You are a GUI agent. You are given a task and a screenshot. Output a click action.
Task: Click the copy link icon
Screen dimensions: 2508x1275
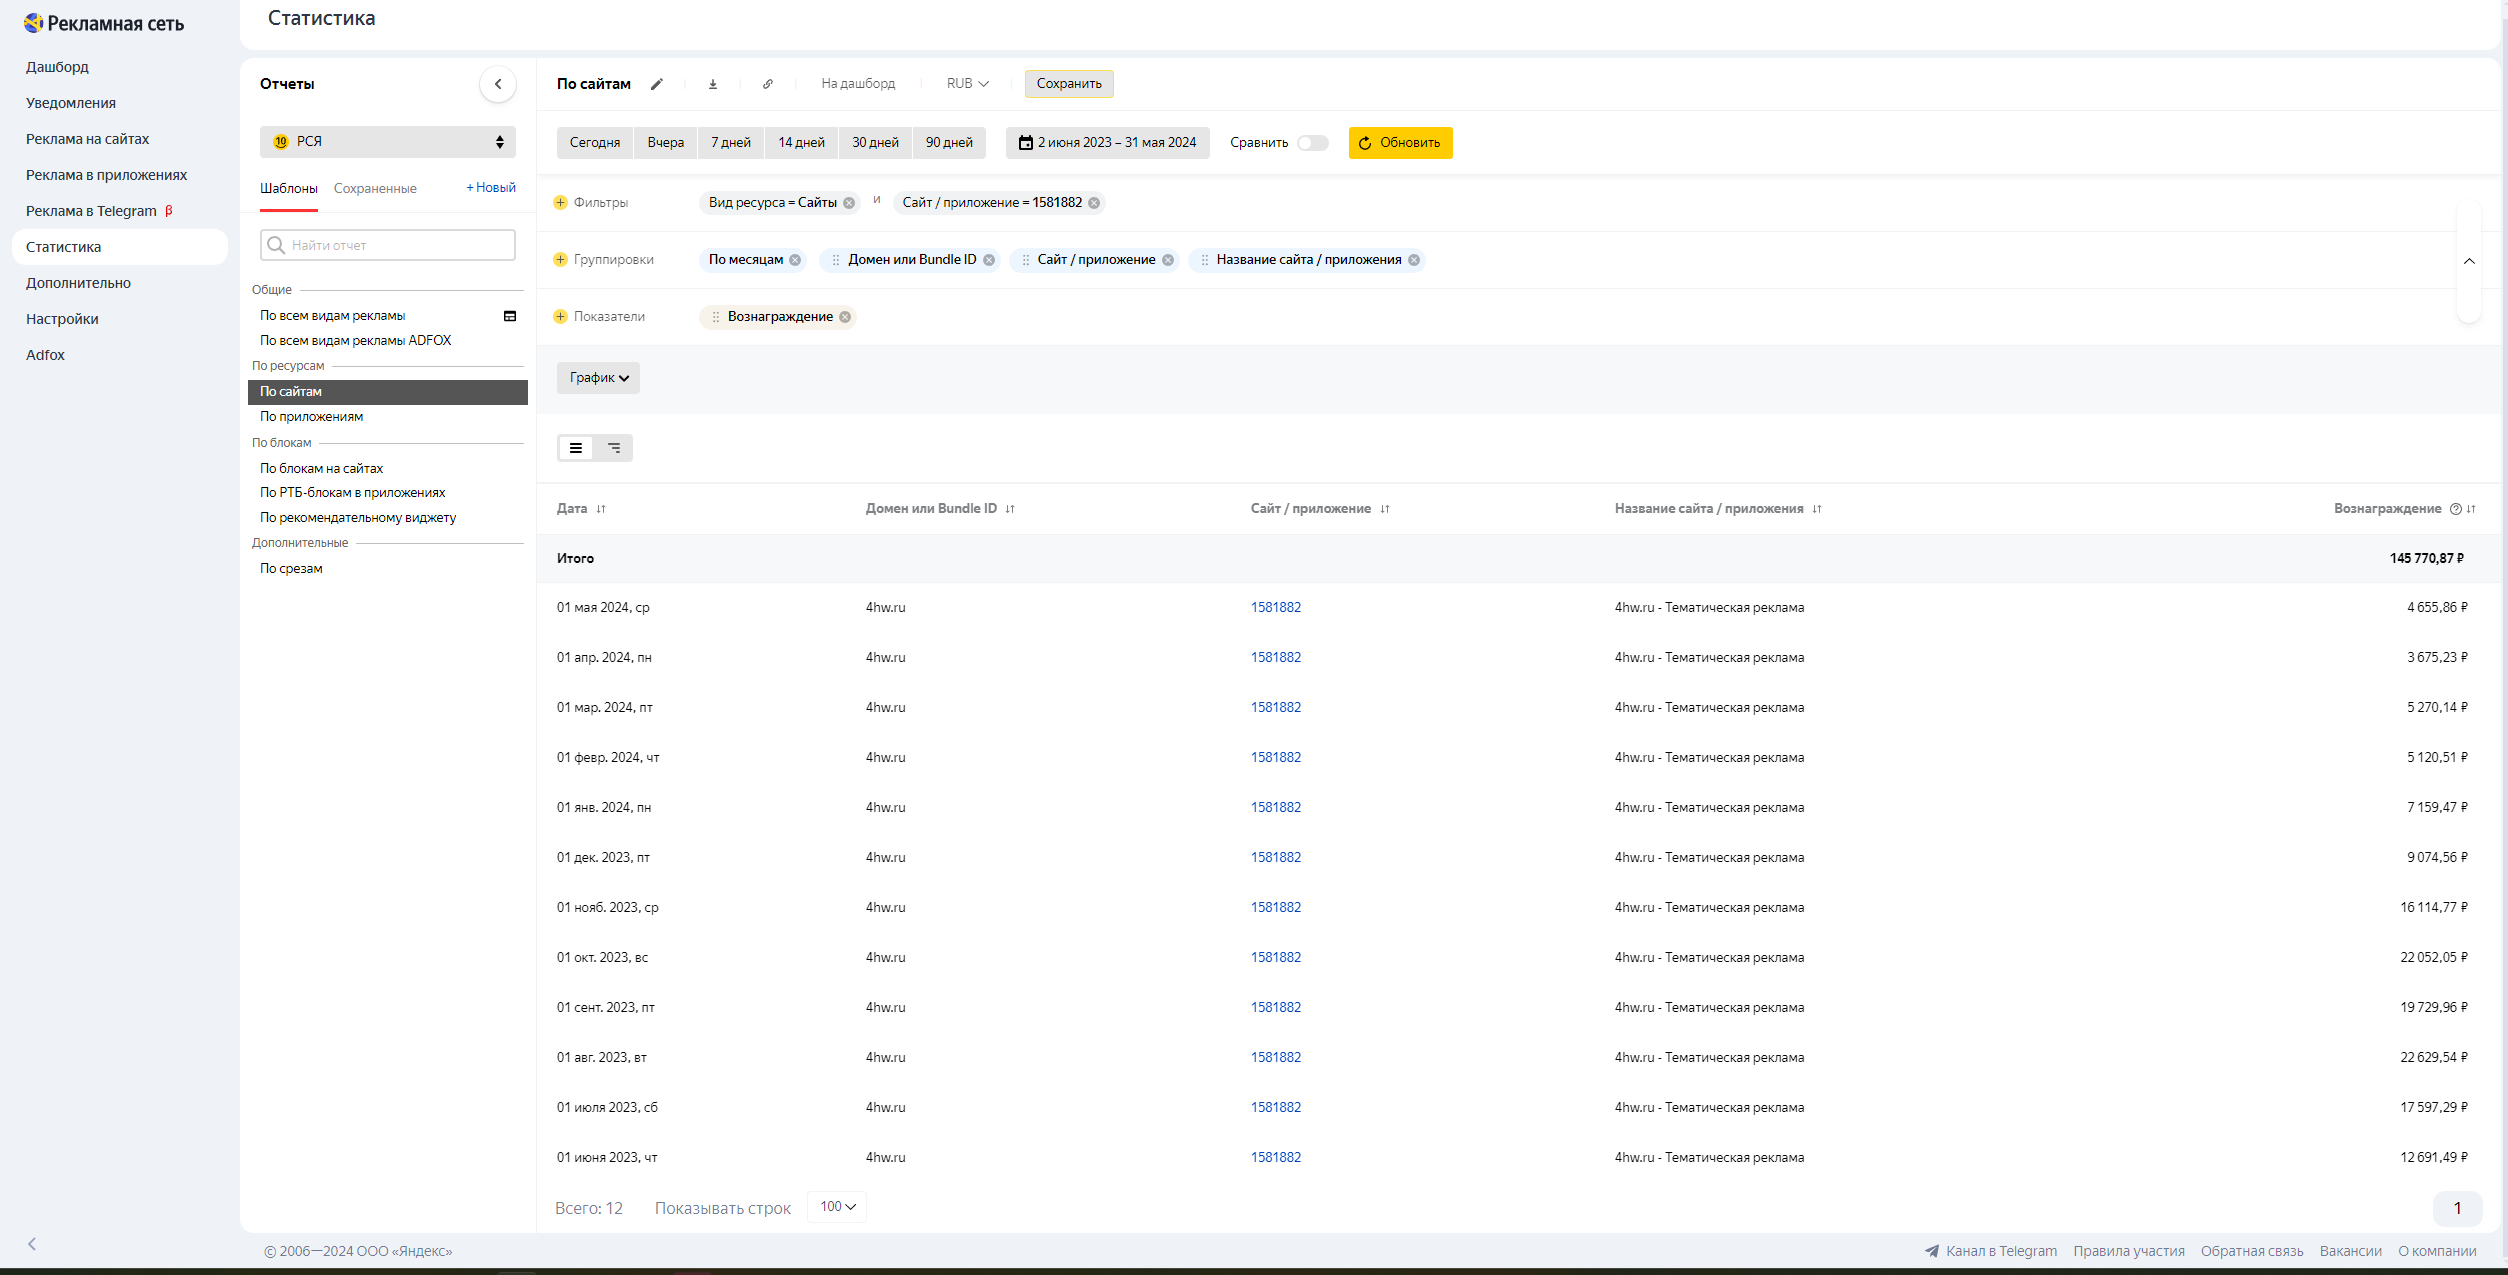[x=768, y=84]
